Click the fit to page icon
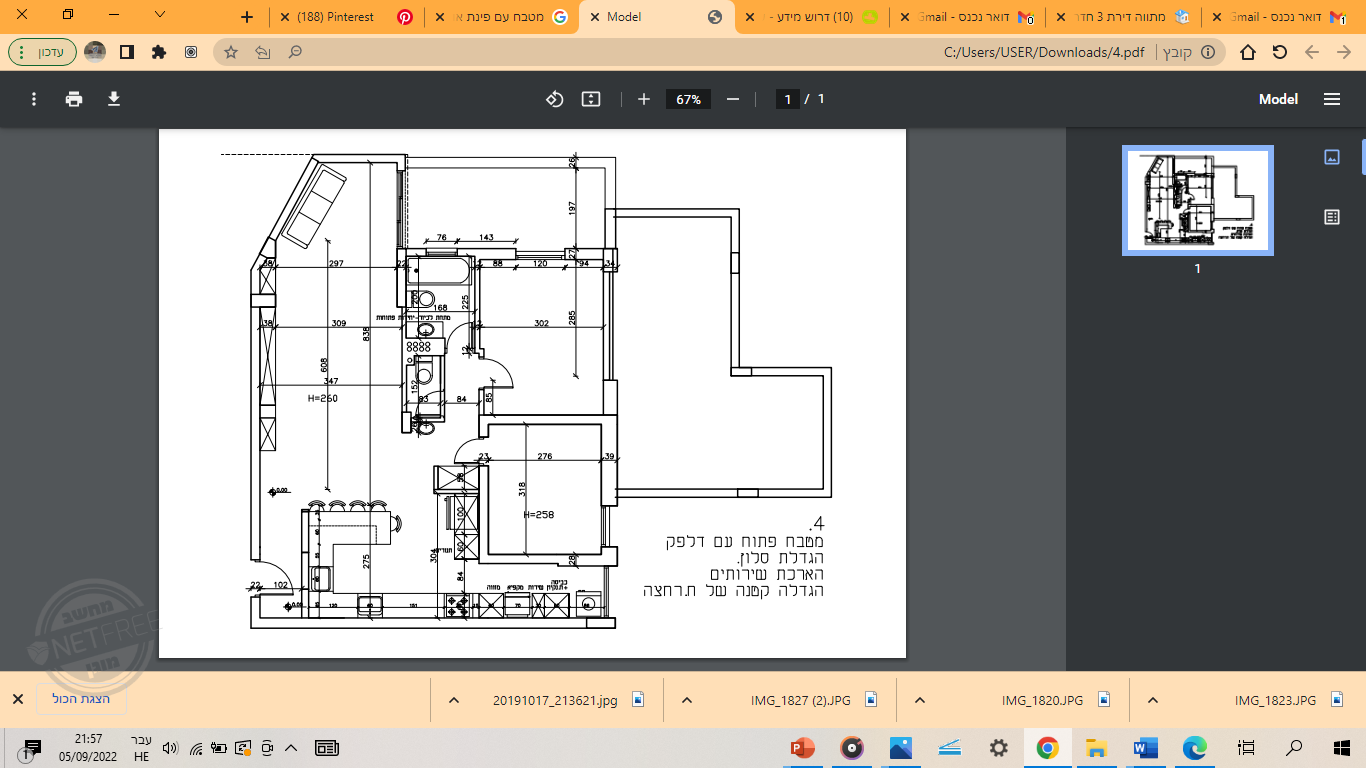 pos(590,99)
